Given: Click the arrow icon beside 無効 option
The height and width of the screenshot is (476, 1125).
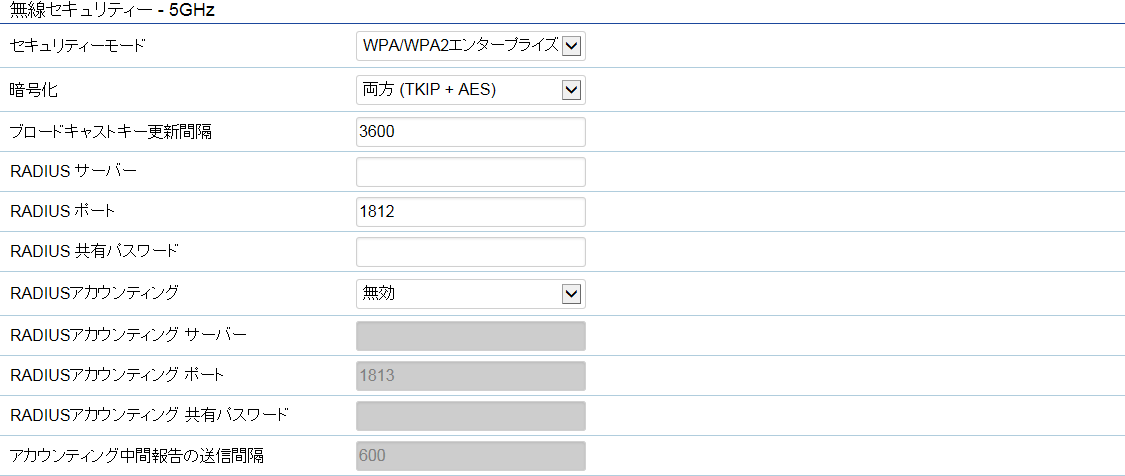Looking at the screenshot, I should click(571, 294).
